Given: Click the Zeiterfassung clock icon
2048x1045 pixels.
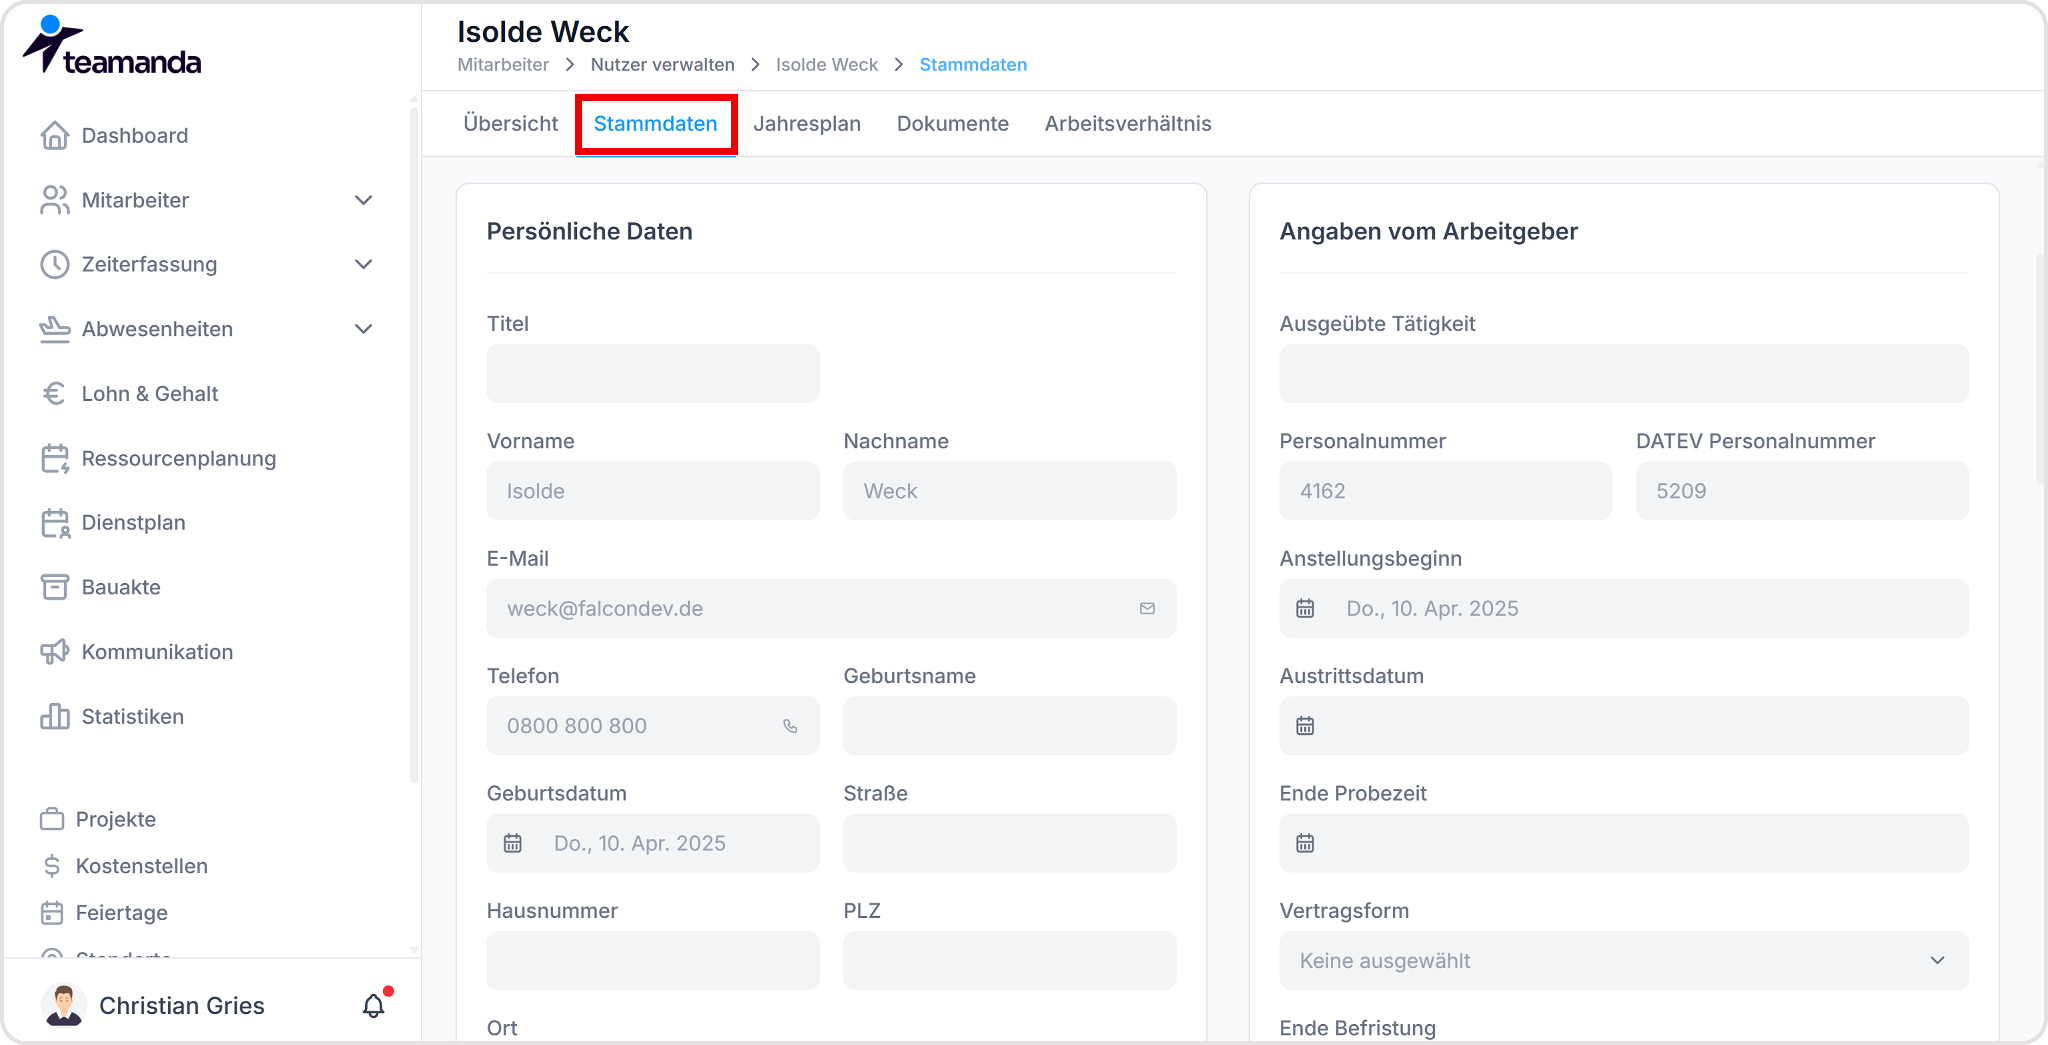Looking at the screenshot, I should [55, 264].
